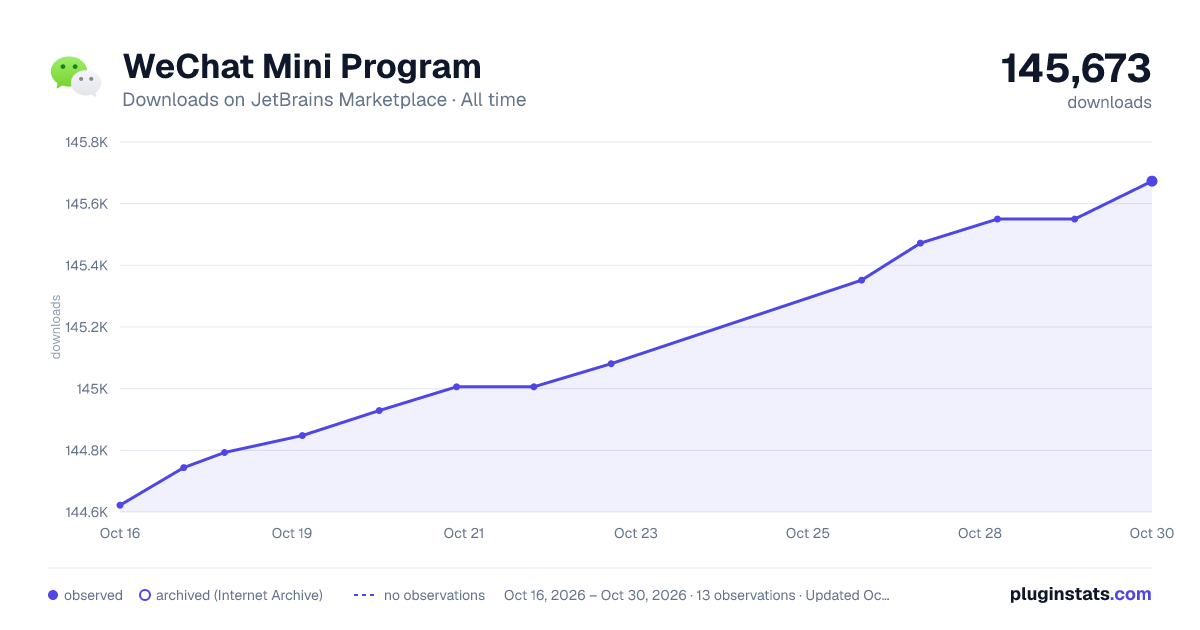This screenshot has height=630, width=1200.
Task: Click the archived legend hollow circle
Action: 145,595
